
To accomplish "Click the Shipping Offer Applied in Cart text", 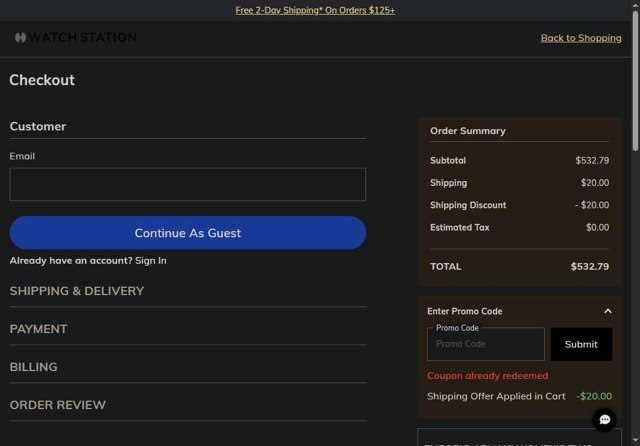I will point(496,396).
